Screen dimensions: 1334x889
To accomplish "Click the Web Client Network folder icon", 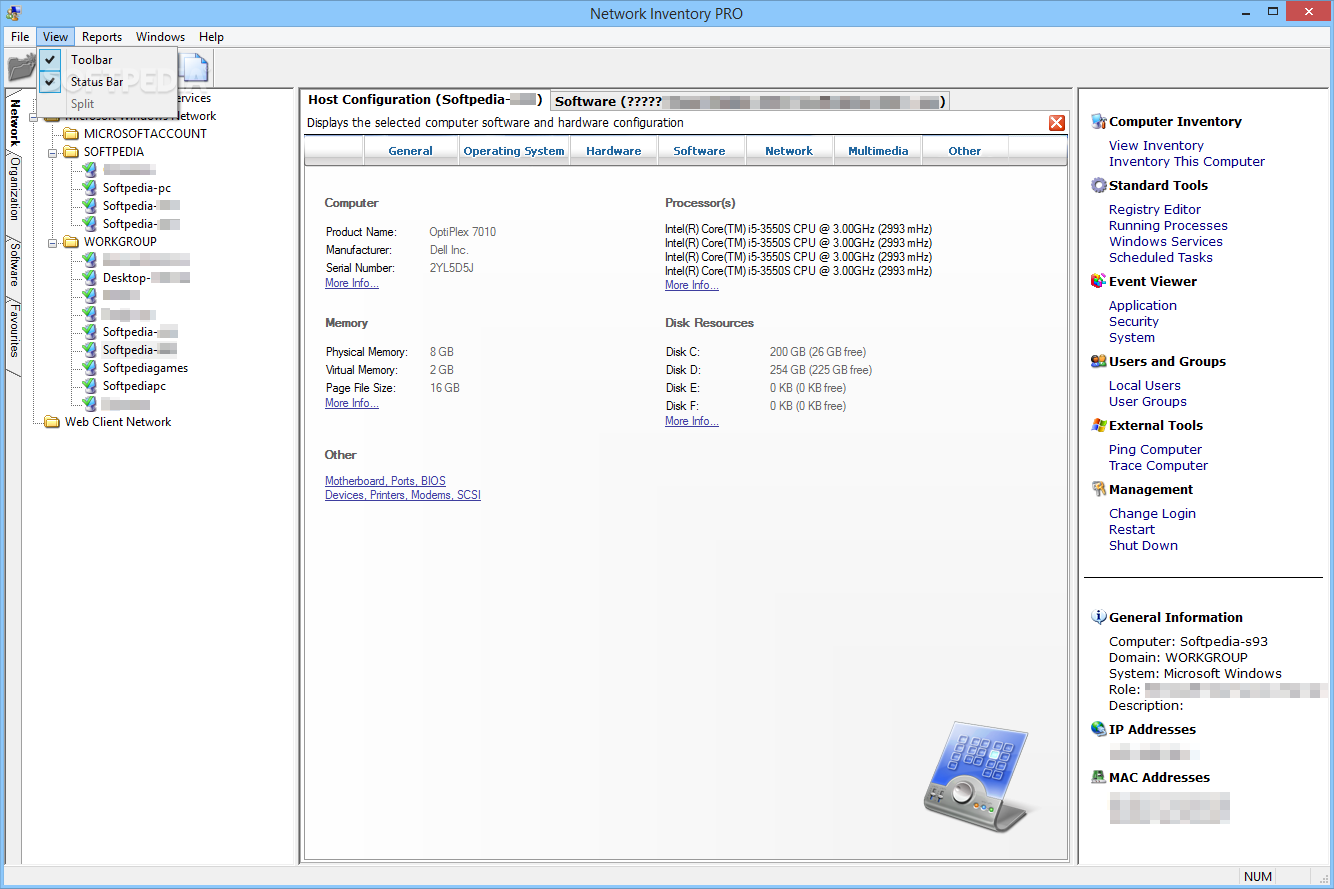I will point(52,422).
